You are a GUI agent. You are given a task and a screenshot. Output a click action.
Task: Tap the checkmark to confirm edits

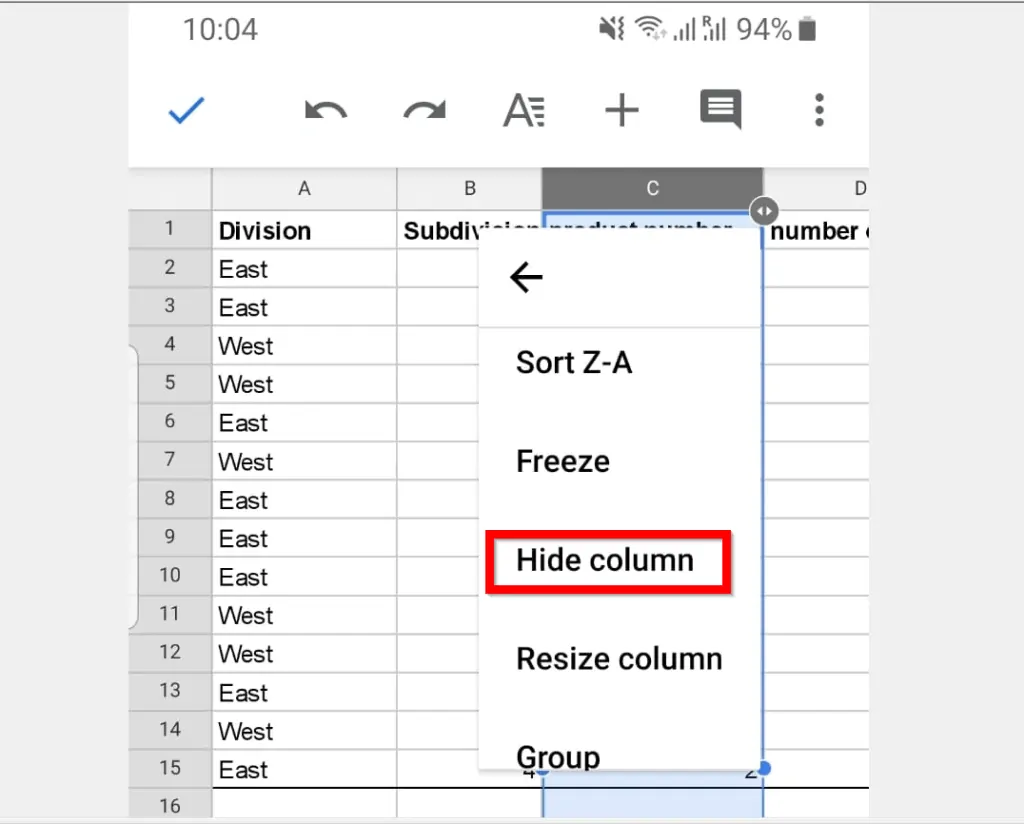(185, 111)
